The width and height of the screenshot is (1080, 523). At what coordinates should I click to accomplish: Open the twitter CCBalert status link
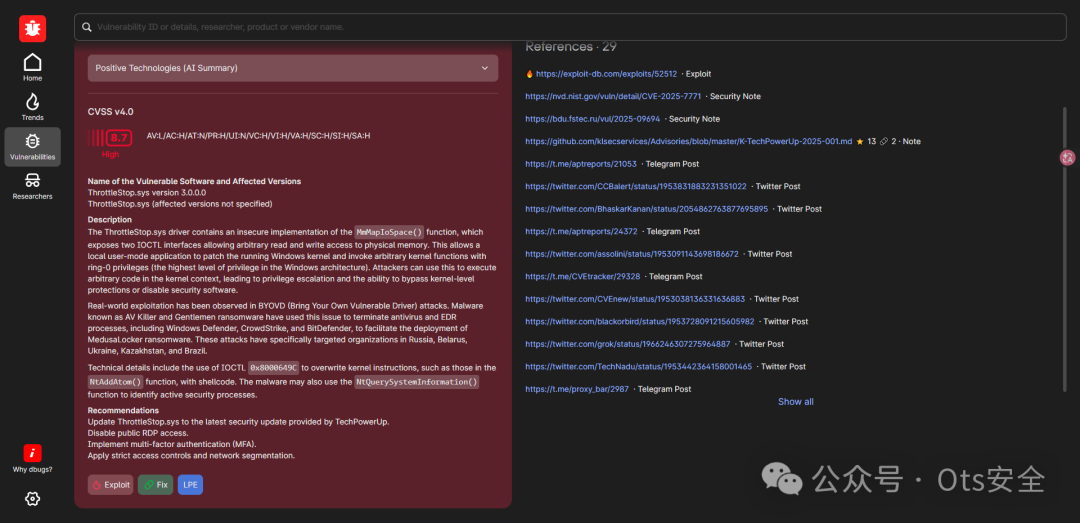tap(636, 186)
